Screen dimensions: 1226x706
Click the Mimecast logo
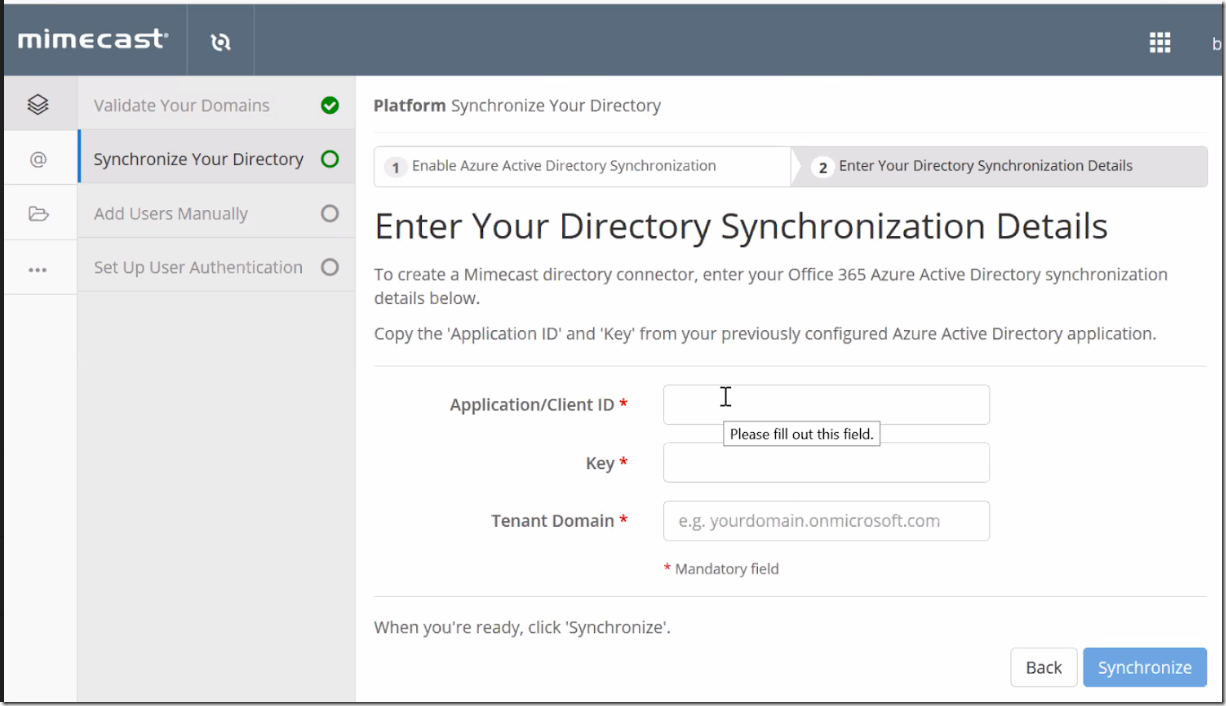(93, 40)
